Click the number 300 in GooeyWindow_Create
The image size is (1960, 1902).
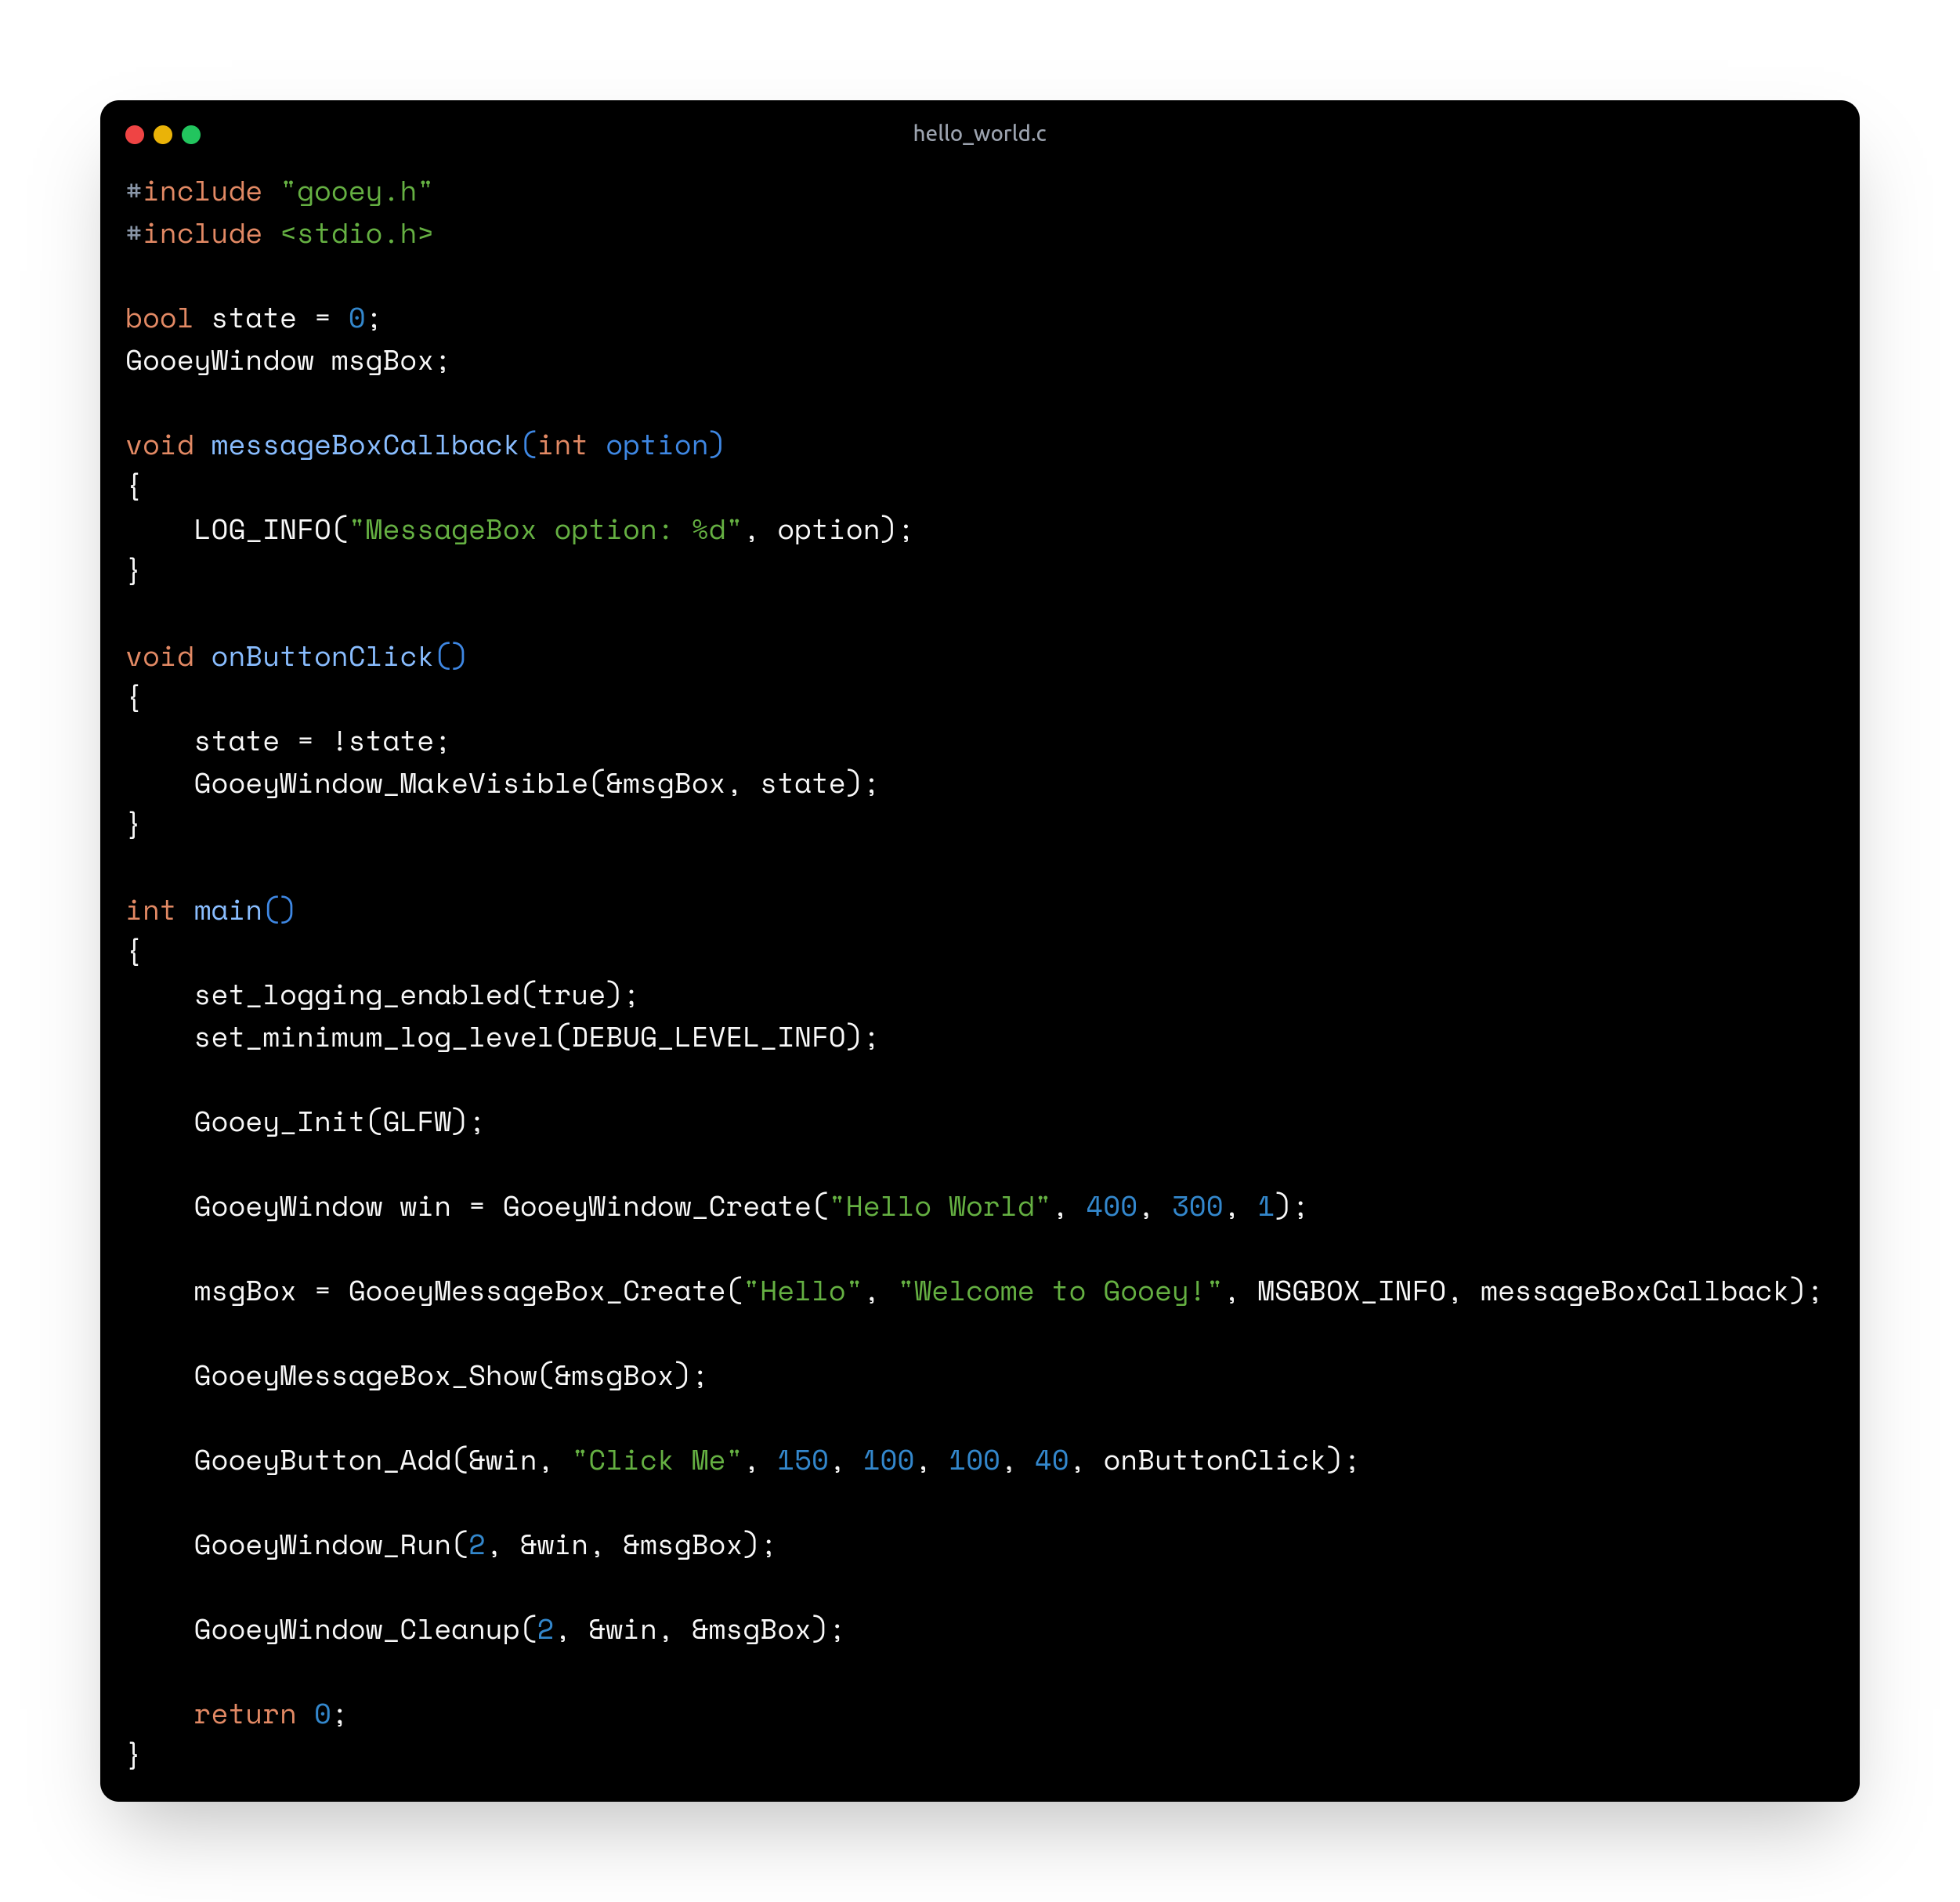point(1197,1207)
